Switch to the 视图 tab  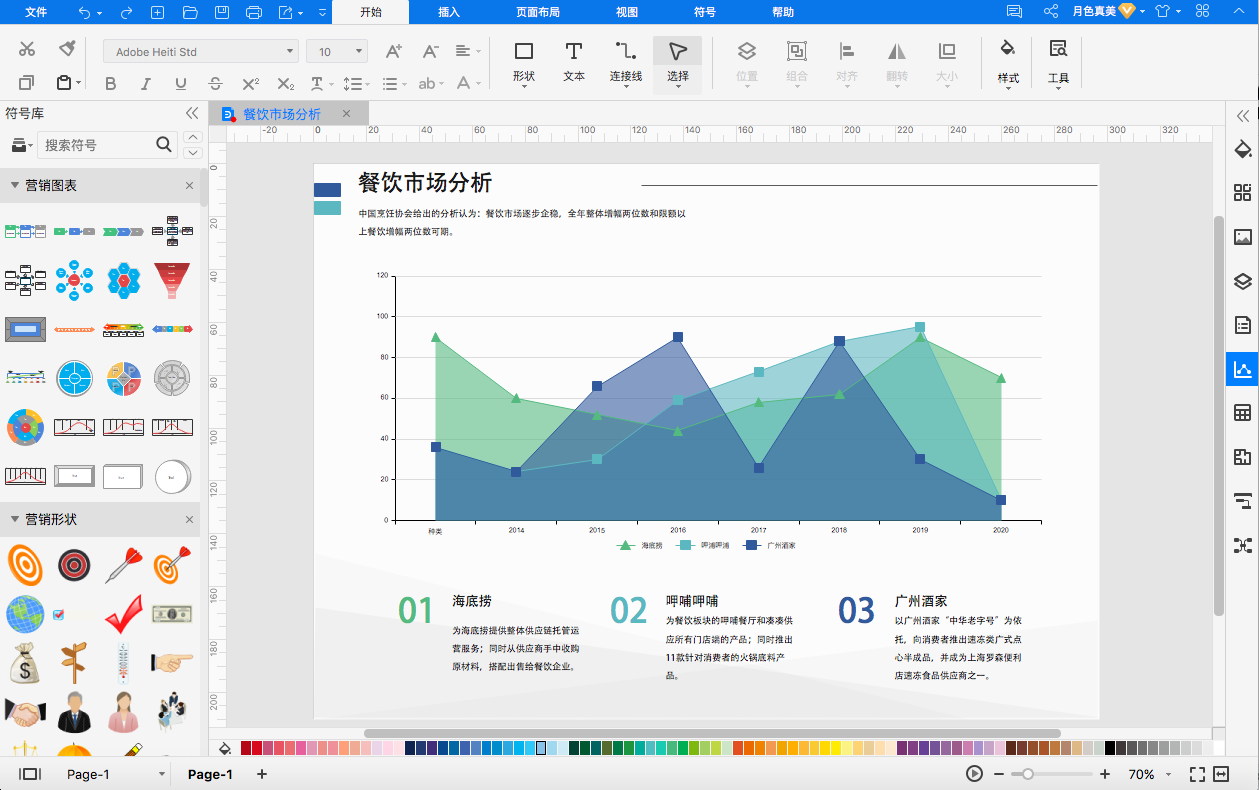(627, 12)
